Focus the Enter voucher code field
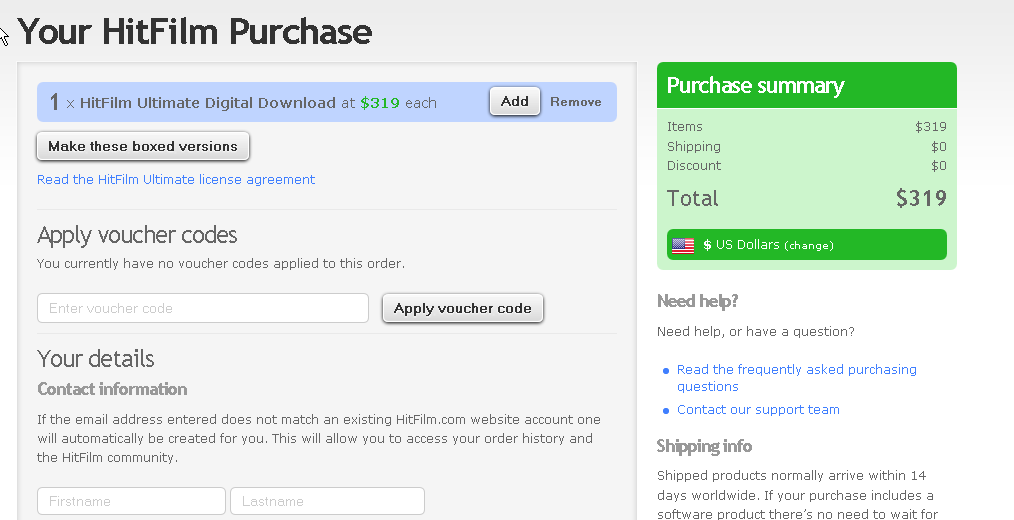Viewport: 1014px width, 520px height. 203,308
